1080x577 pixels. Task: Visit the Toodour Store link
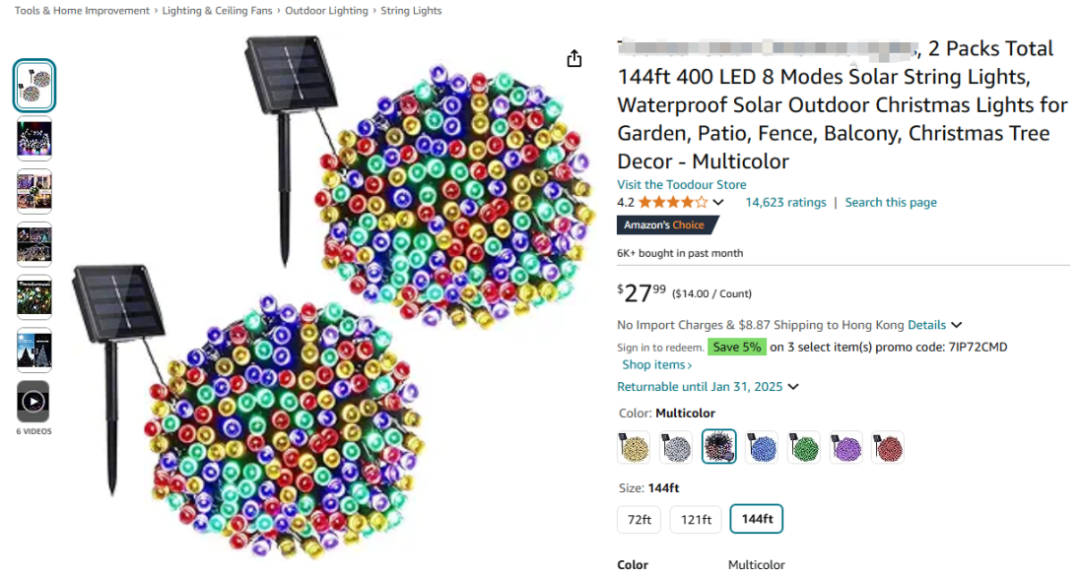coord(681,185)
